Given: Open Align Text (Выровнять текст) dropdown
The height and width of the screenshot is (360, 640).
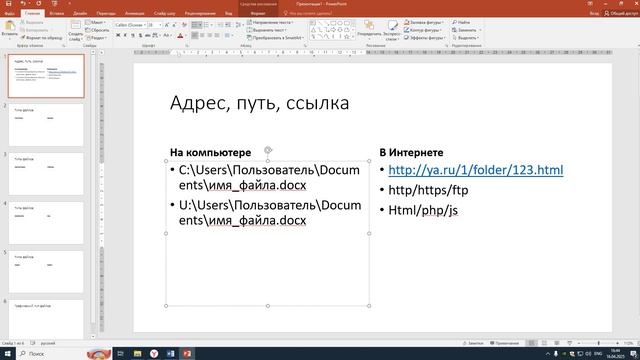Looking at the screenshot, I should coord(267,30).
